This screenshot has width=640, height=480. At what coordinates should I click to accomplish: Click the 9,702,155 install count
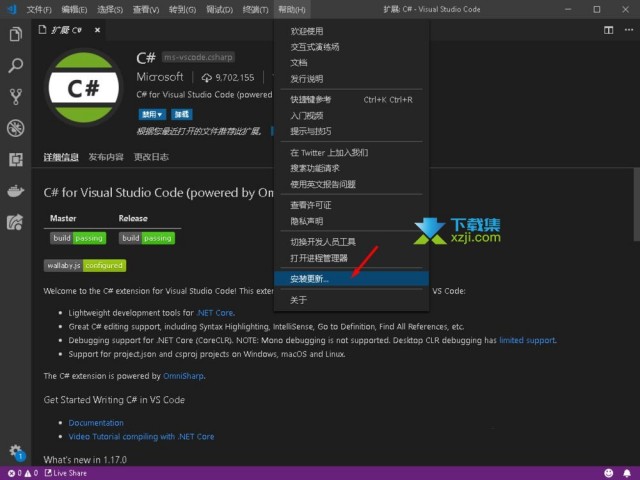pos(228,78)
